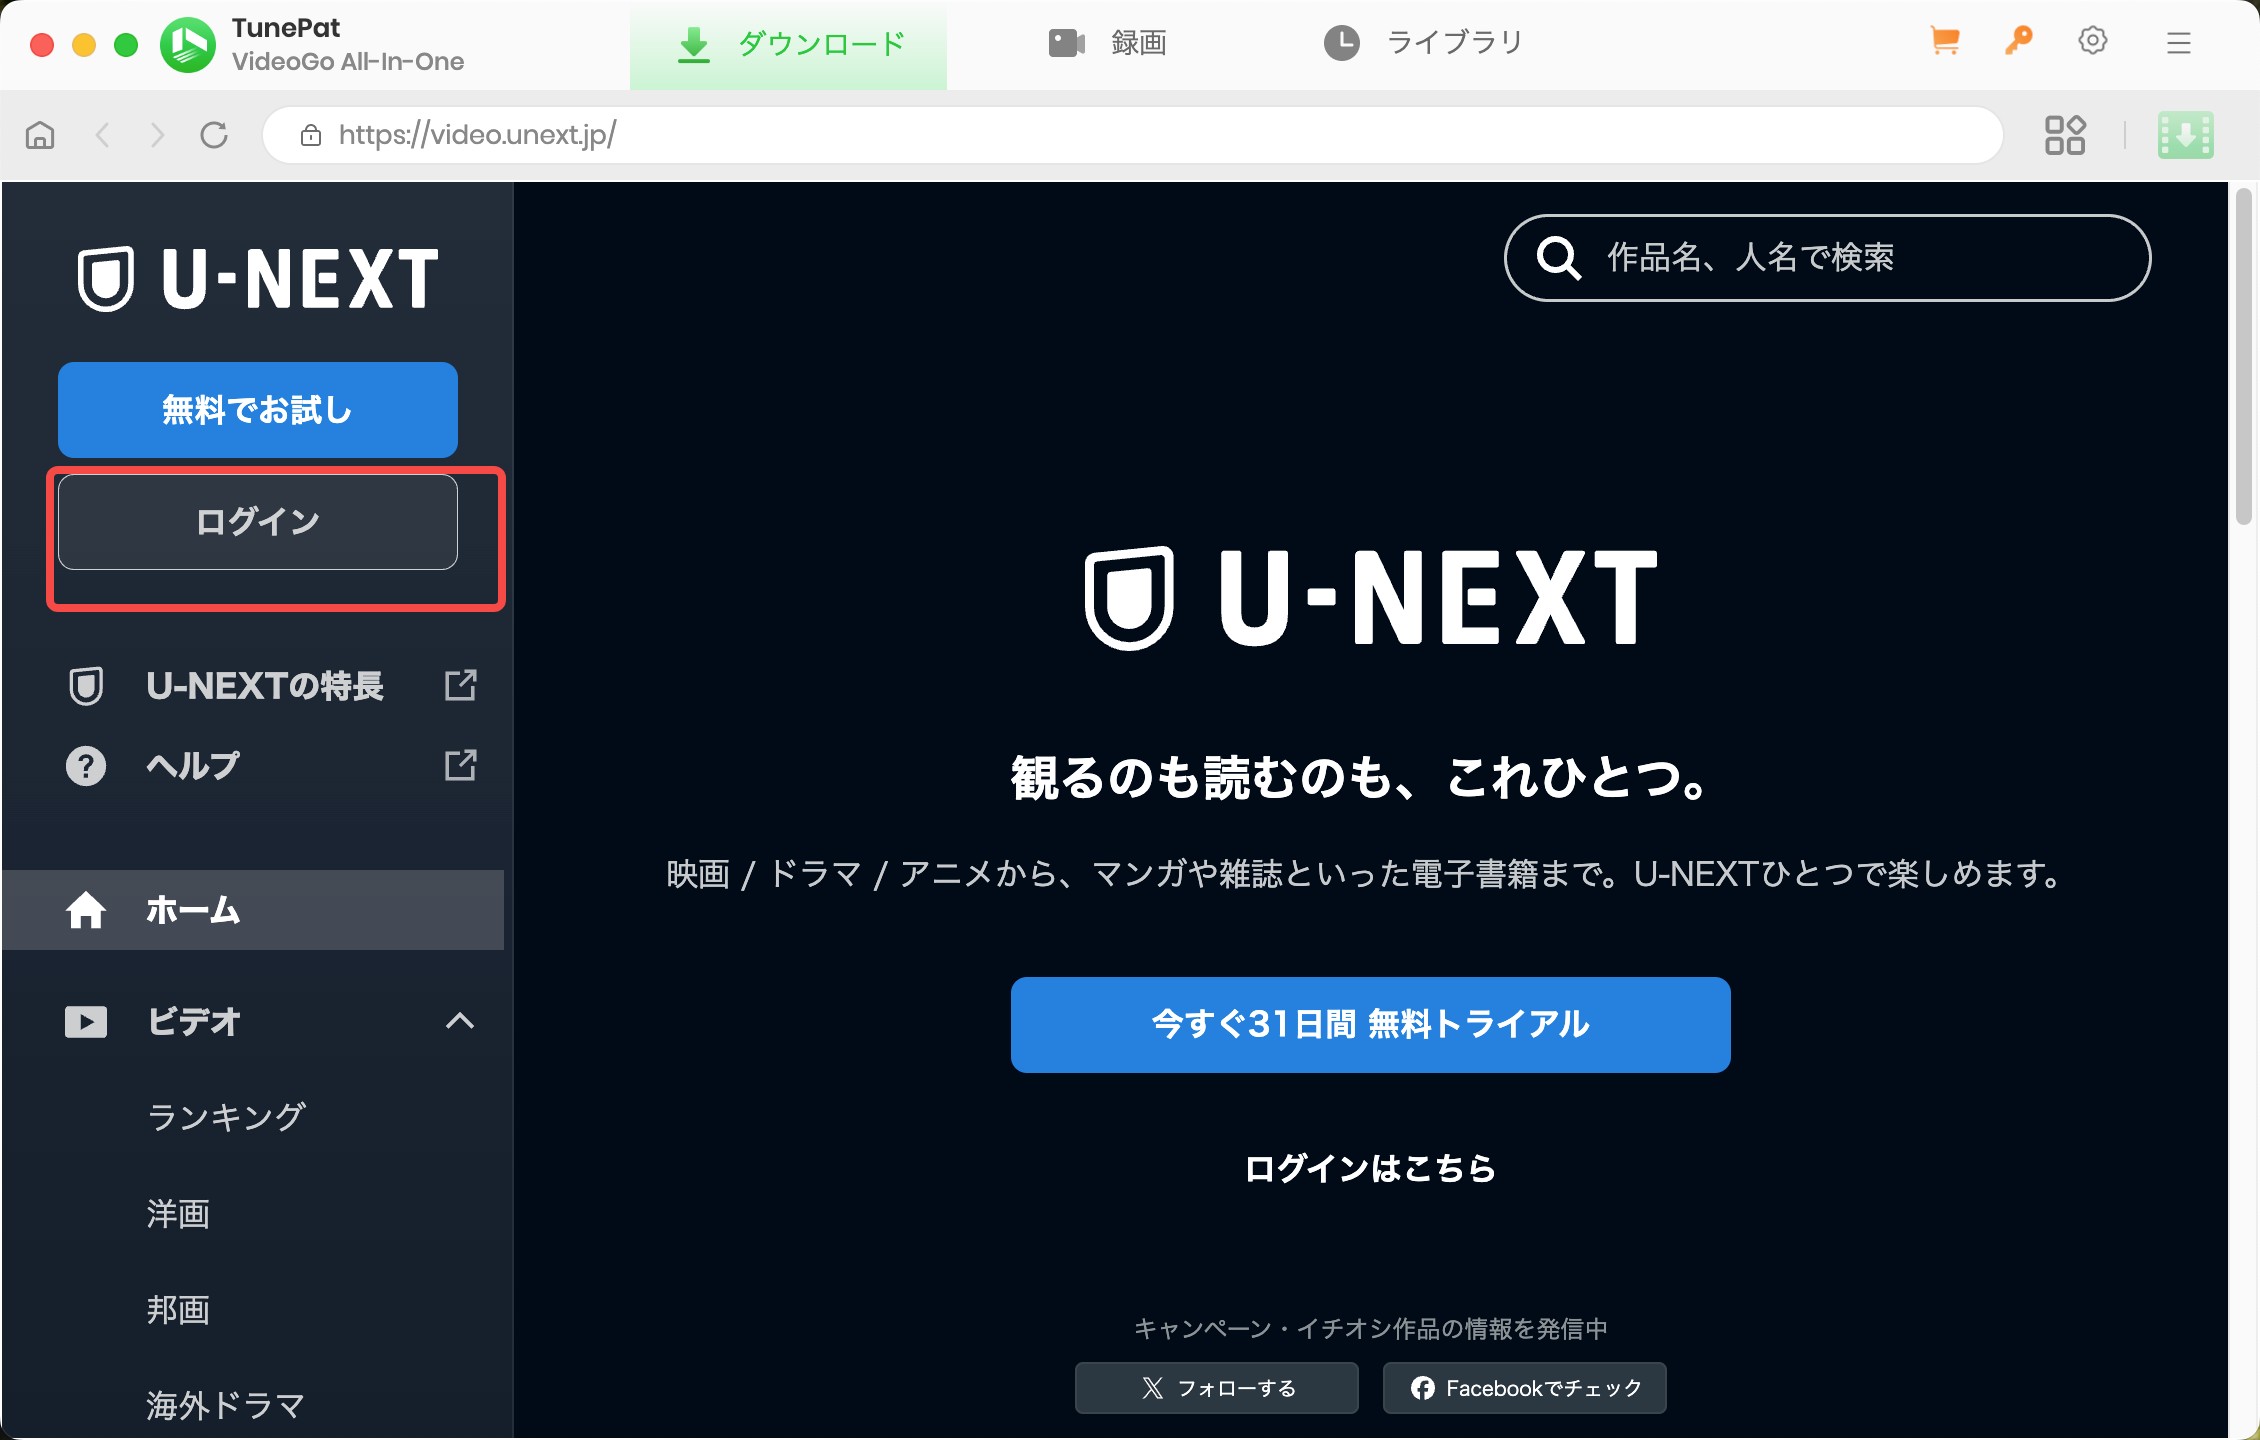Open the ログインはこちら link
Screen dimensions: 2260x1440
click(1371, 1168)
